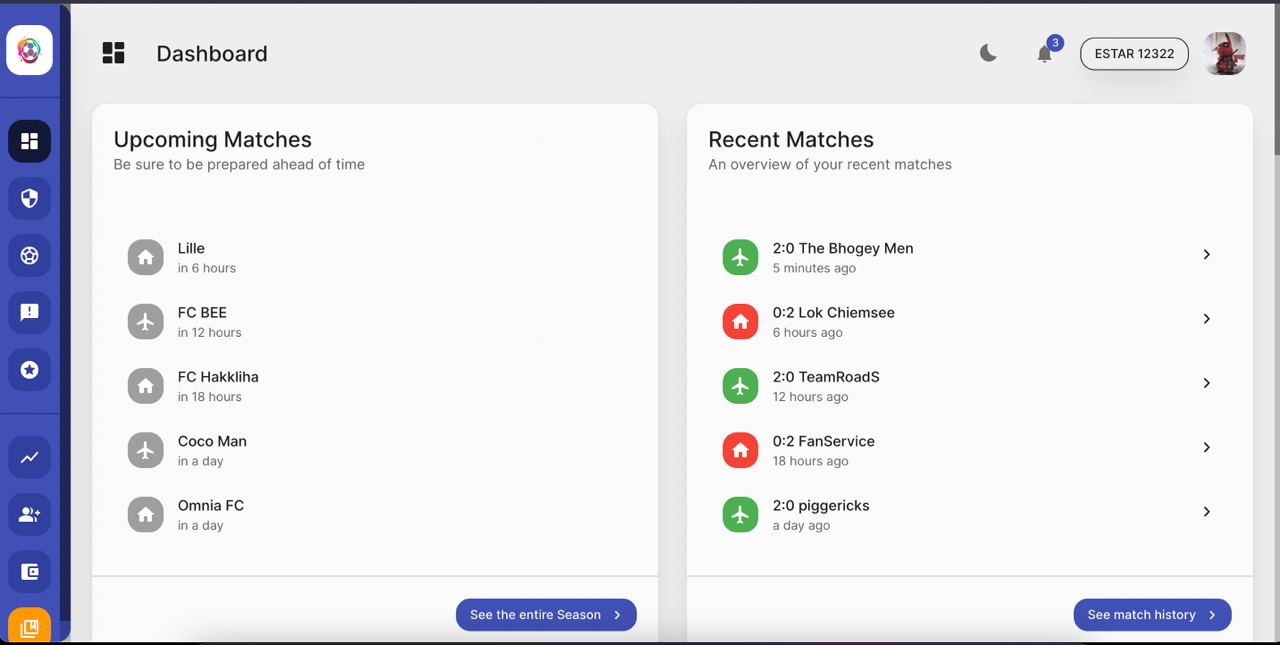Open the user profile avatar
This screenshot has height=645, width=1280.
1224,54
